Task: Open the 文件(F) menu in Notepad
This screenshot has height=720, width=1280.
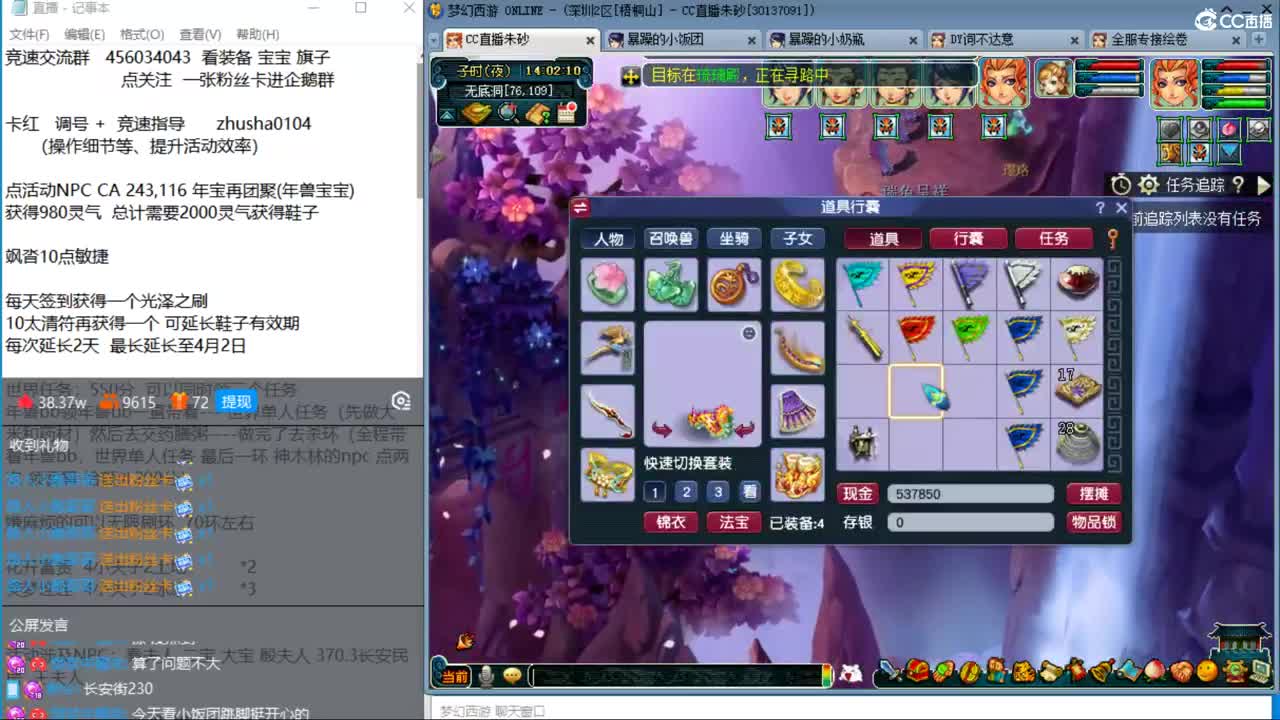Action: pyautogui.click(x=29, y=34)
